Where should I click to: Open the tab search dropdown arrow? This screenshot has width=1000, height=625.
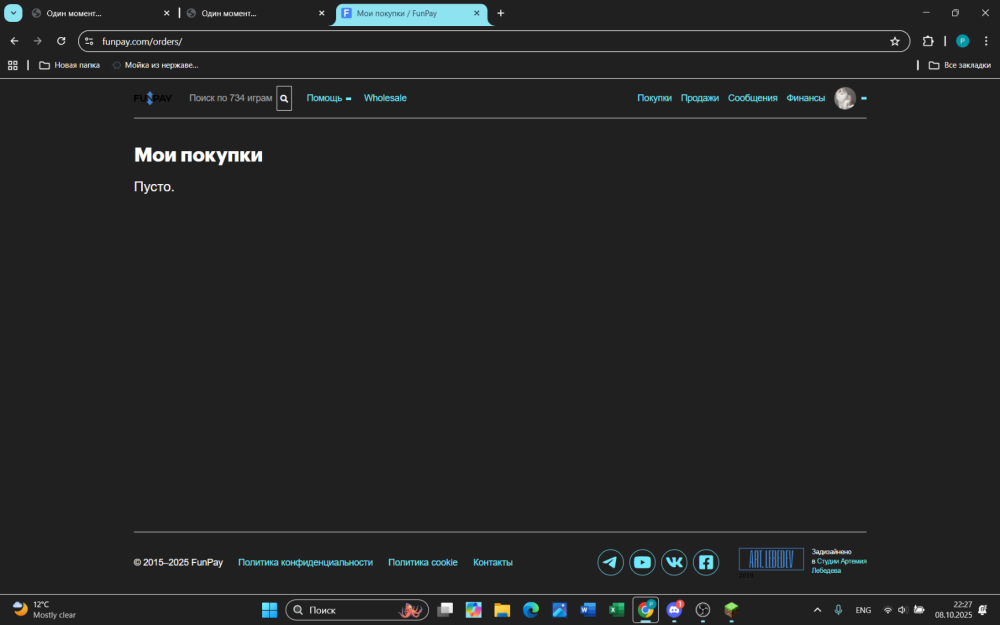13,13
